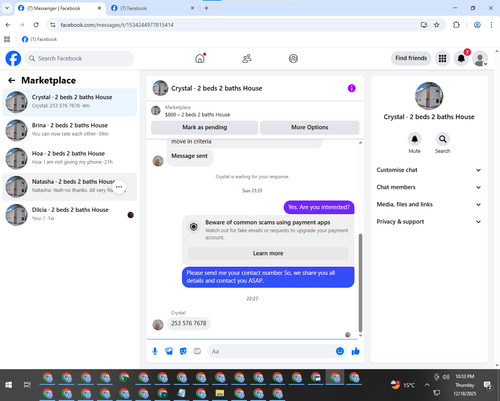Search in the Crystal conversation

(442, 139)
